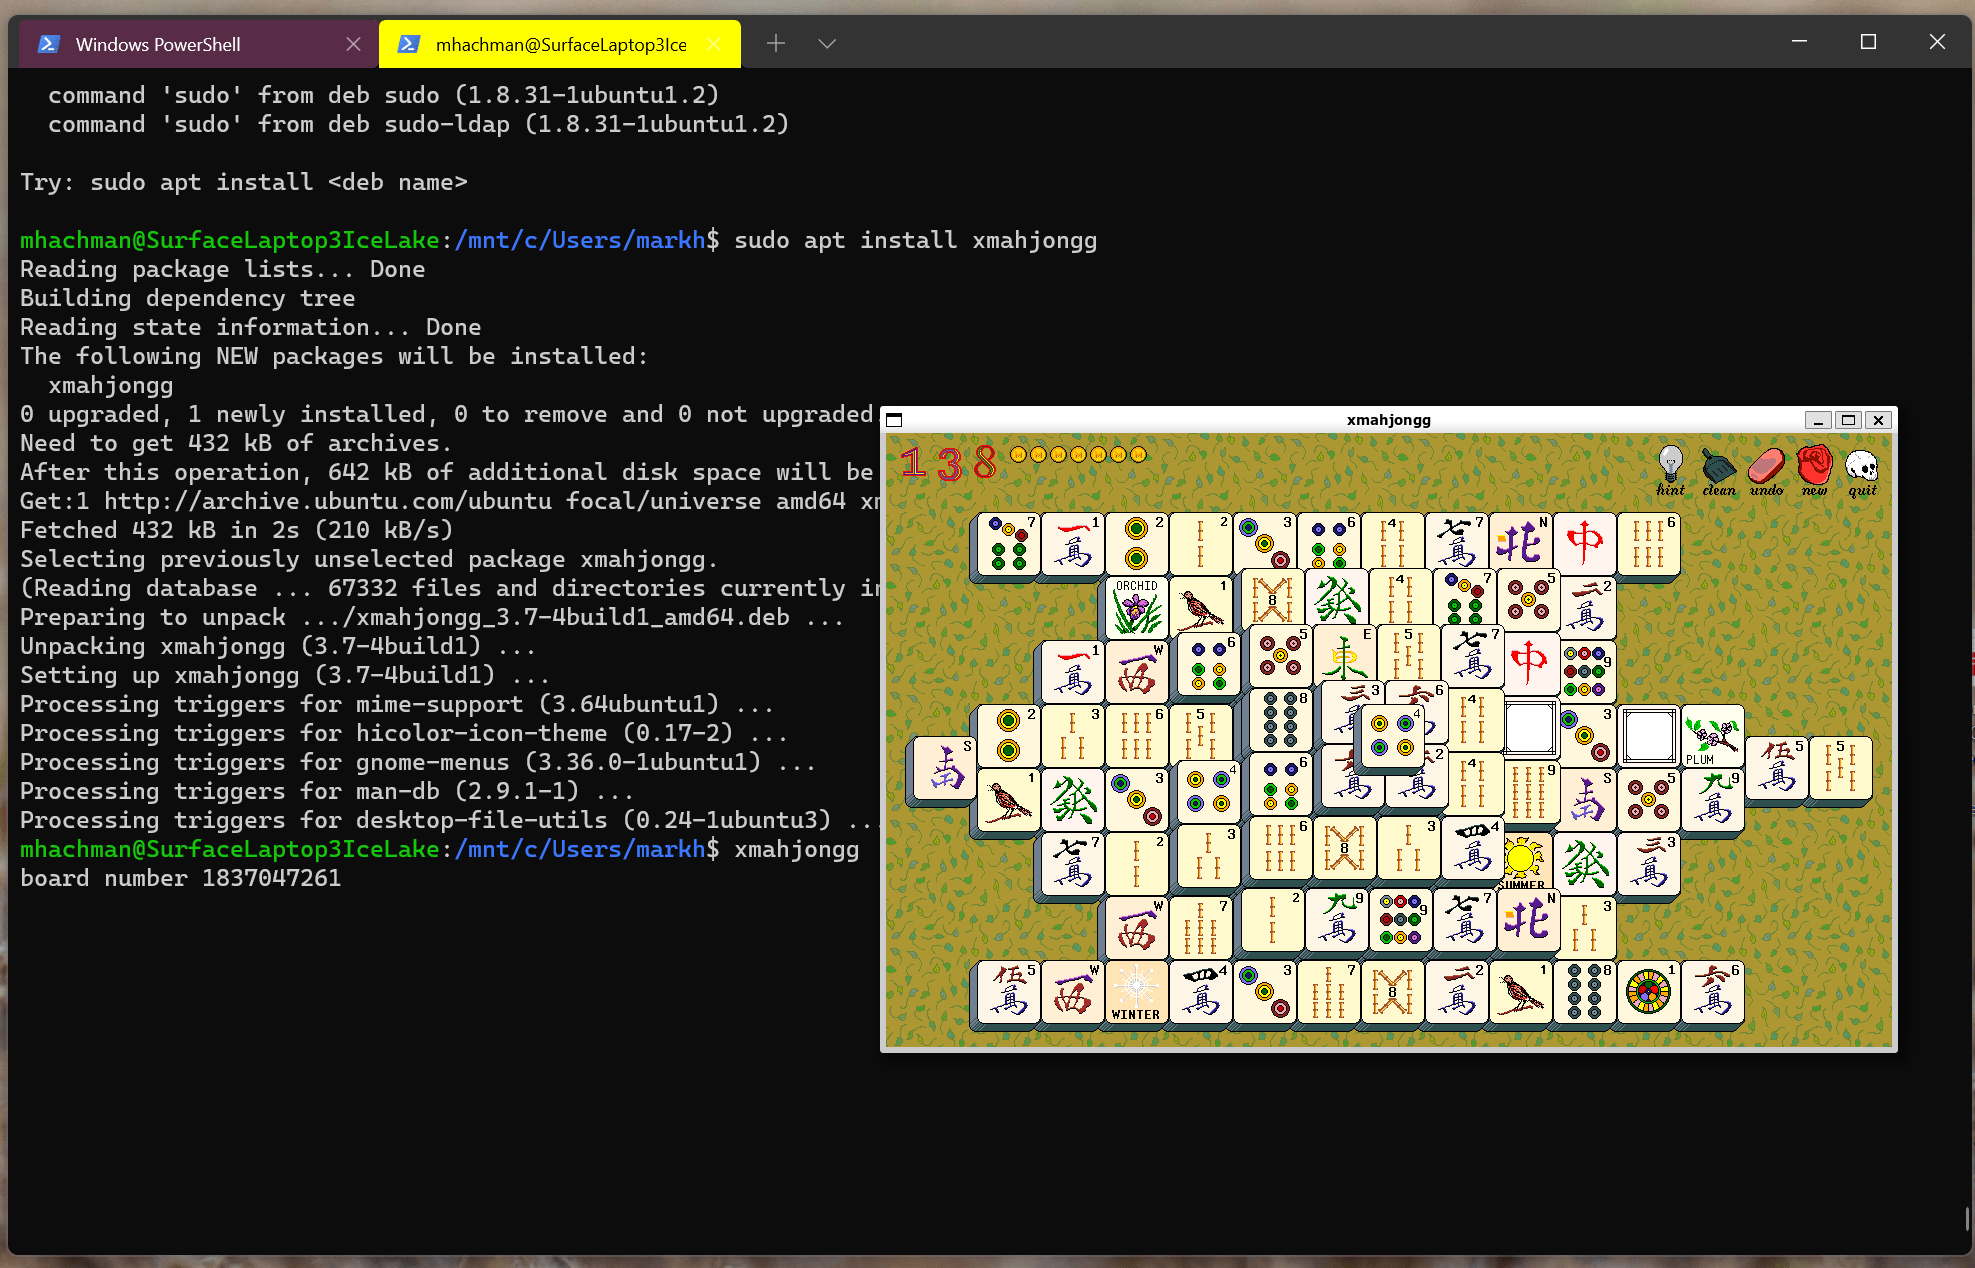
Task: Select the white dragon tile left of PLUM
Action: (1649, 736)
